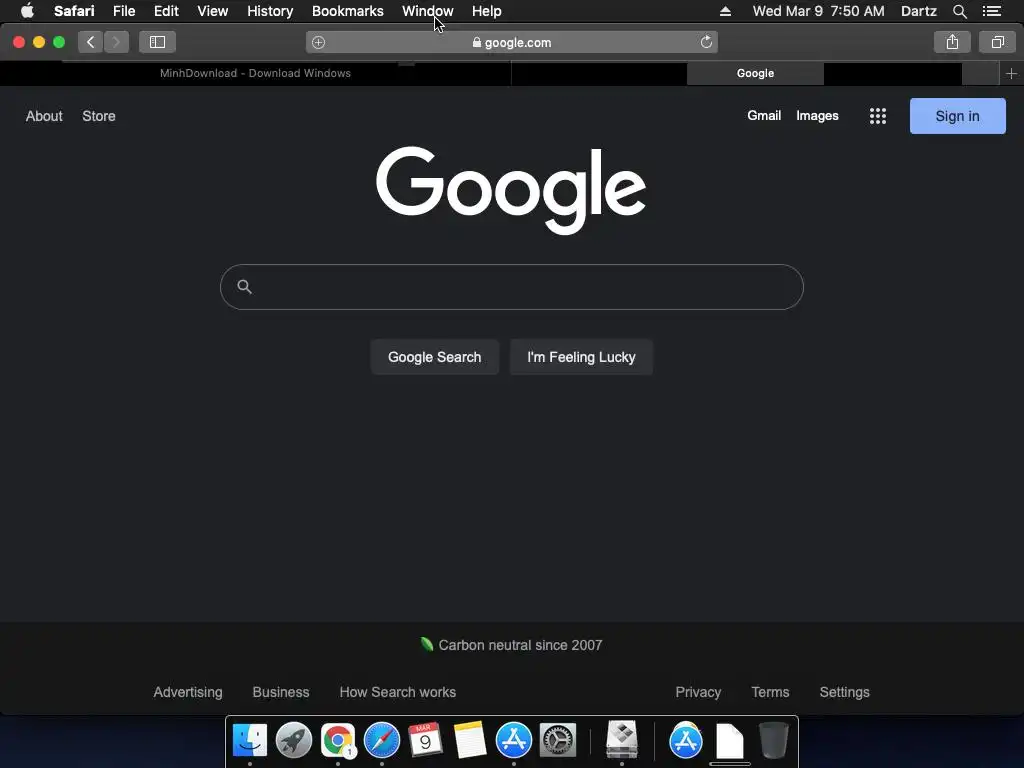Go back with Safari's back arrow
The image size is (1024, 768).
pos(91,42)
